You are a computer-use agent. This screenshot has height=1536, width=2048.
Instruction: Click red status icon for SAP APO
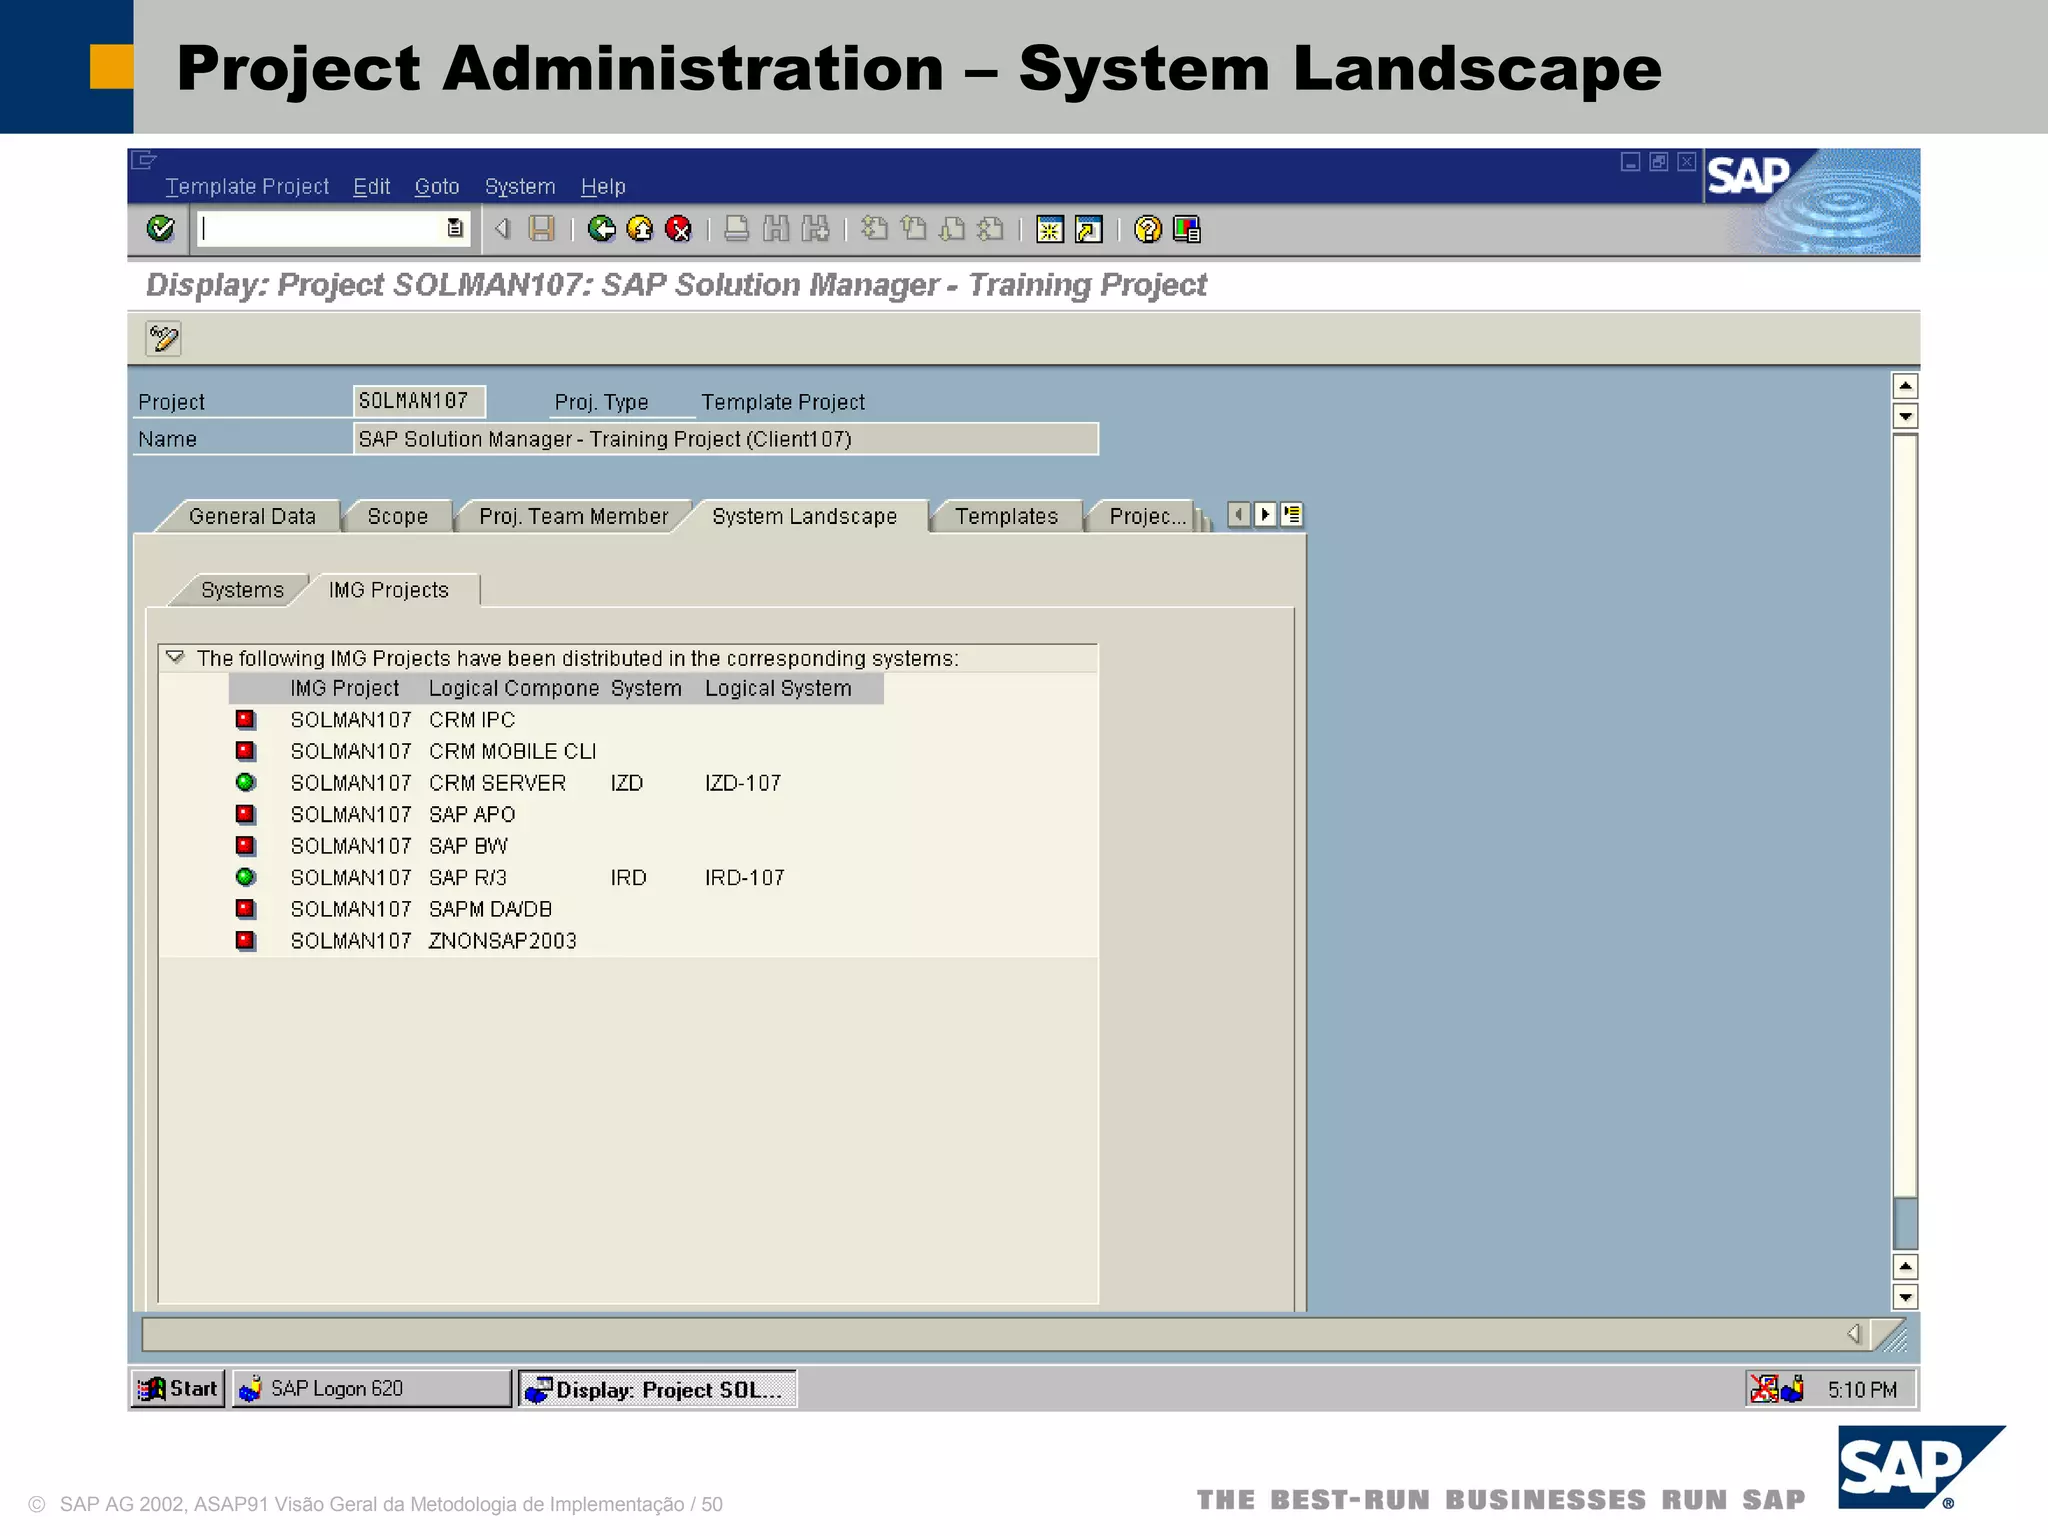tap(245, 814)
